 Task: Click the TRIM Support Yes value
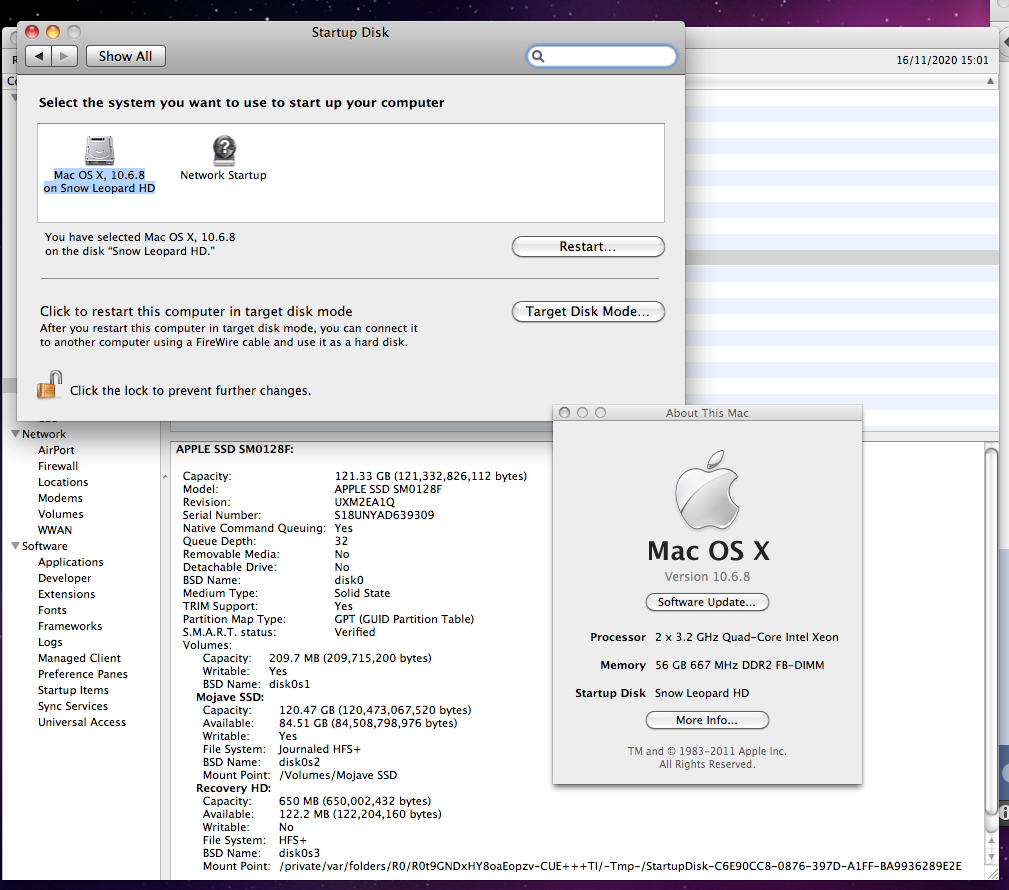click(344, 606)
